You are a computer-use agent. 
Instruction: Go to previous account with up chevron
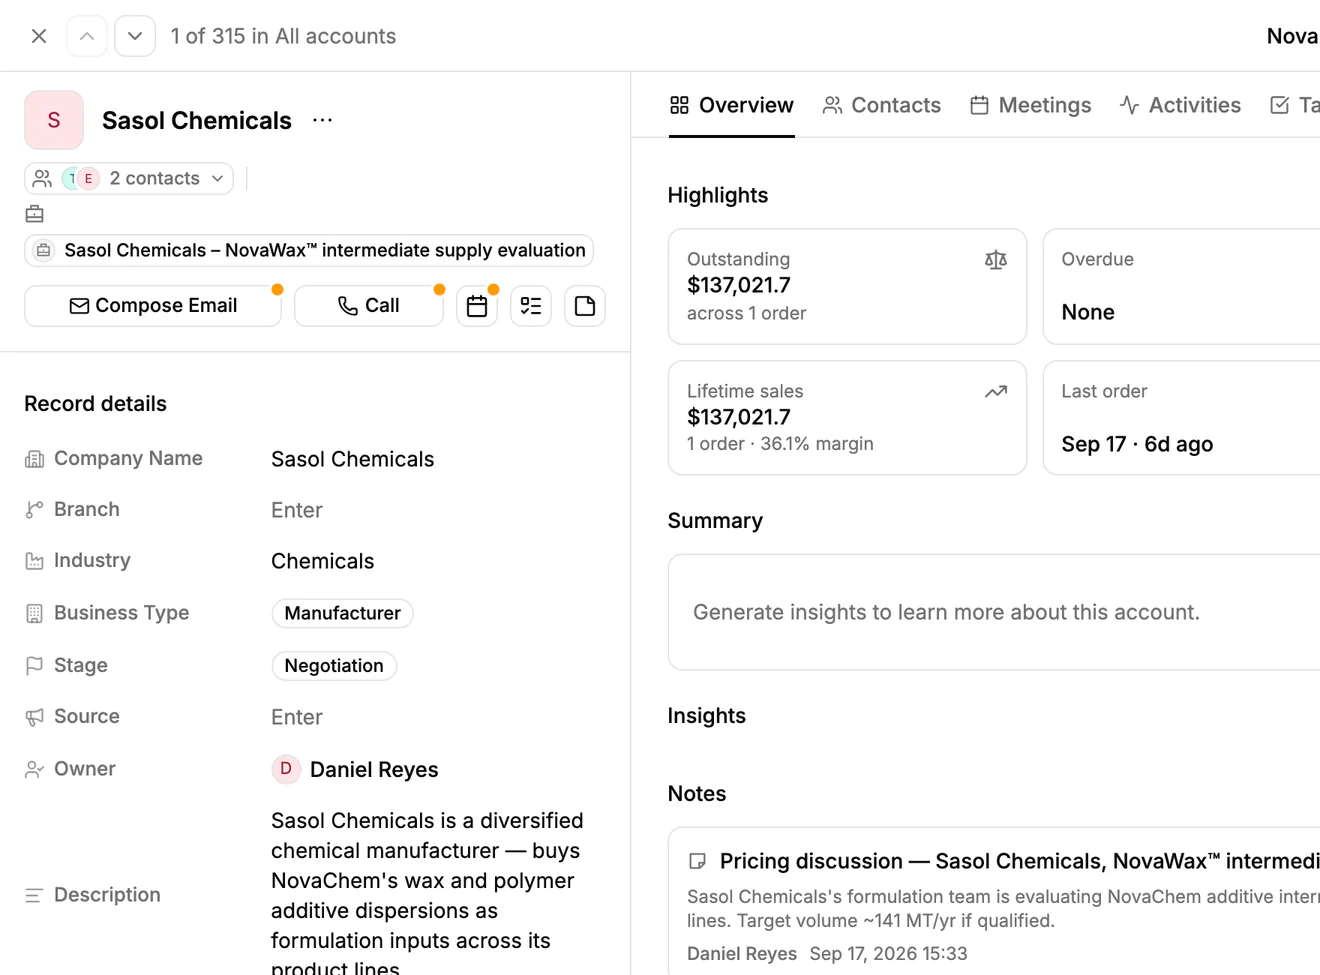tap(87, 36)
